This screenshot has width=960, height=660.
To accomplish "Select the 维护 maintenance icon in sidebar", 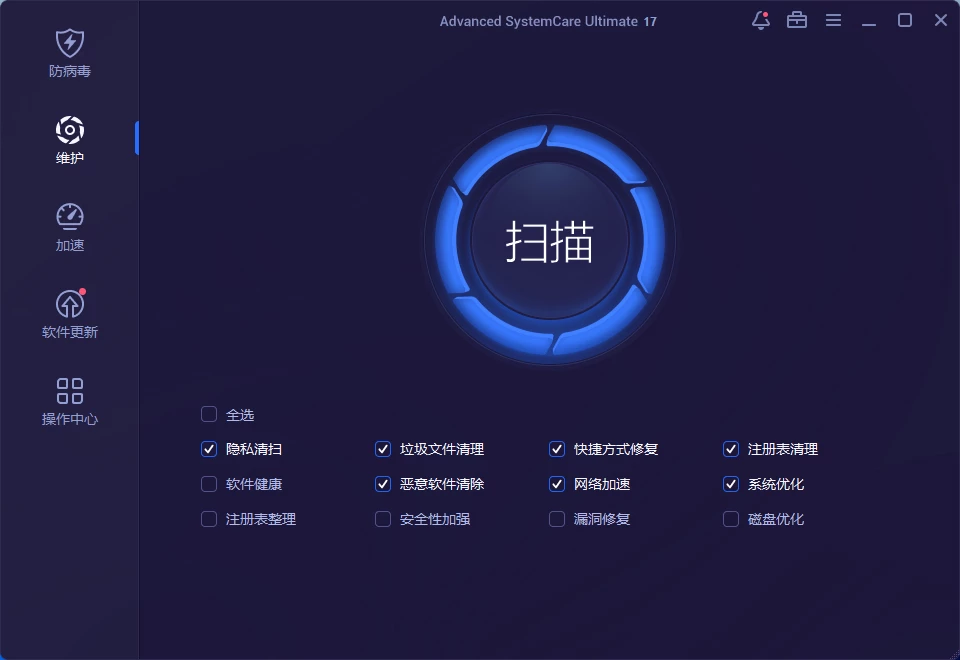I will point(69,131).
